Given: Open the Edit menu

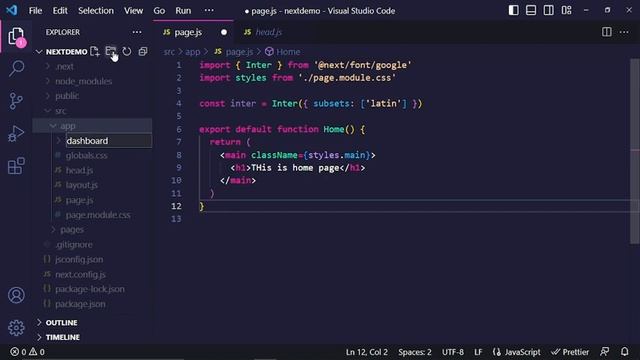Looking at the screenshot, I should [x=60, y=11].
